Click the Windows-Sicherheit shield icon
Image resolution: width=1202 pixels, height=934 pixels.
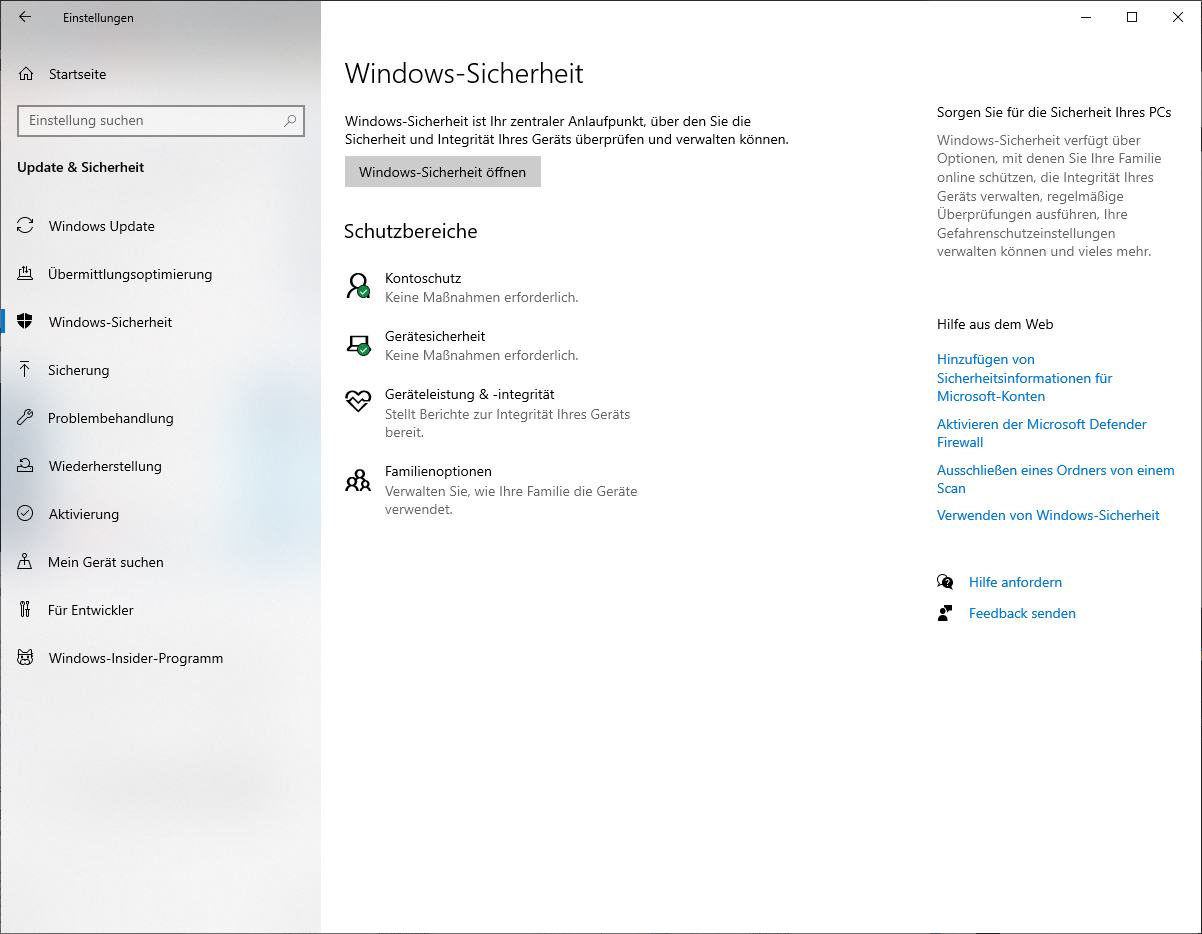(x=25, y=322)
